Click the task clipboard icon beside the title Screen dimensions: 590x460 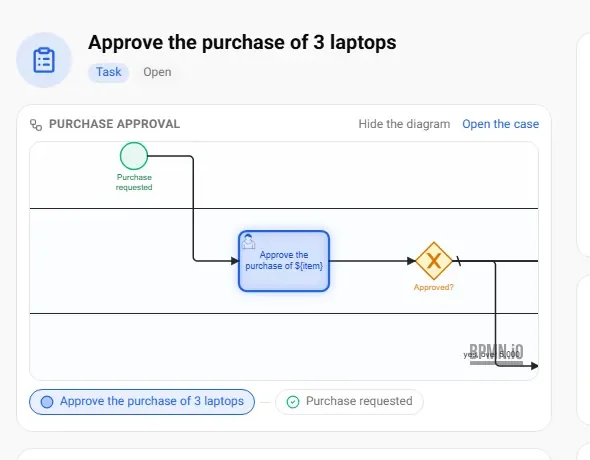pos(44,60)
